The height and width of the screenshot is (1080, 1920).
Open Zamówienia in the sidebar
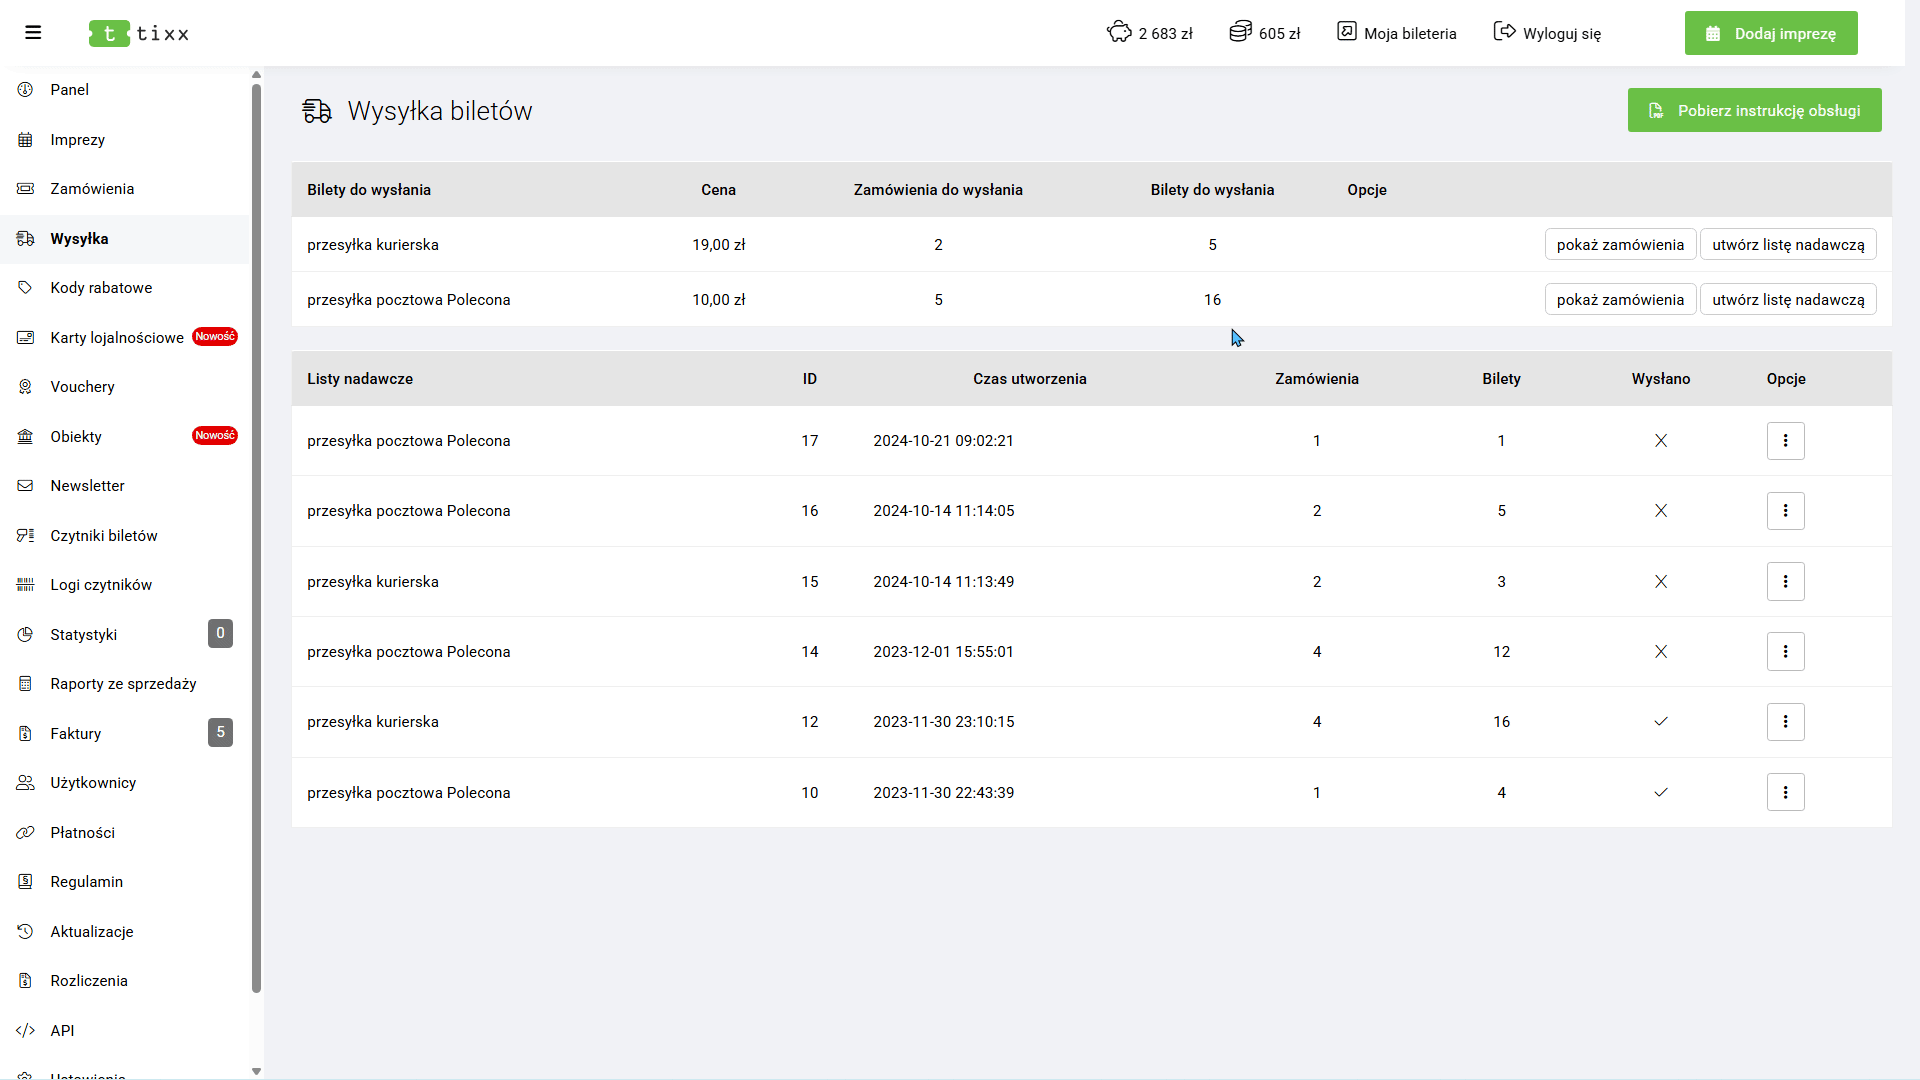point(92,189)
